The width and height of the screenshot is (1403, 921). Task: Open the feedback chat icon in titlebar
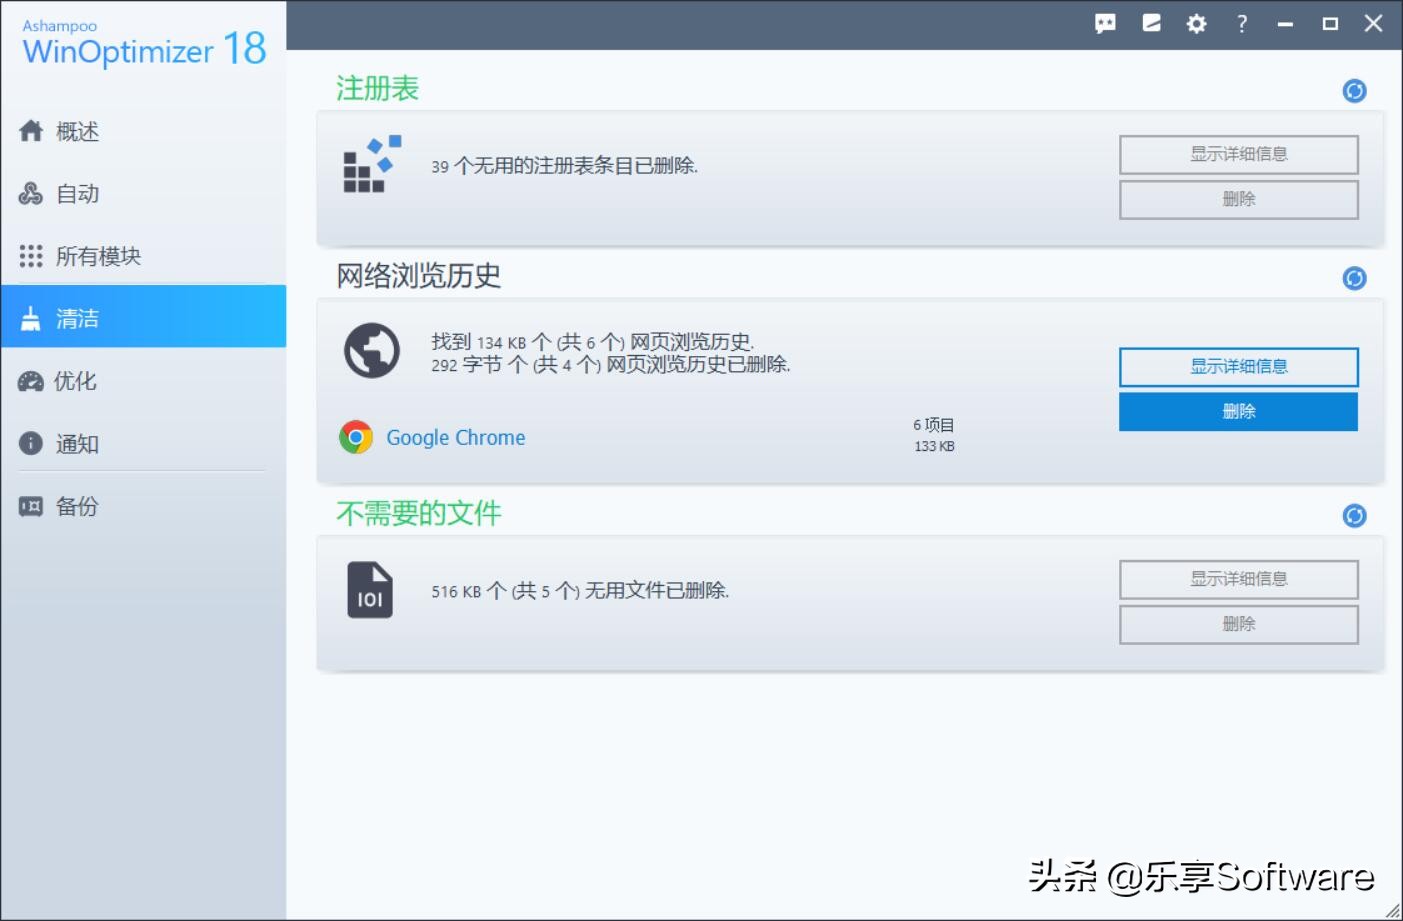point(1104,23)
